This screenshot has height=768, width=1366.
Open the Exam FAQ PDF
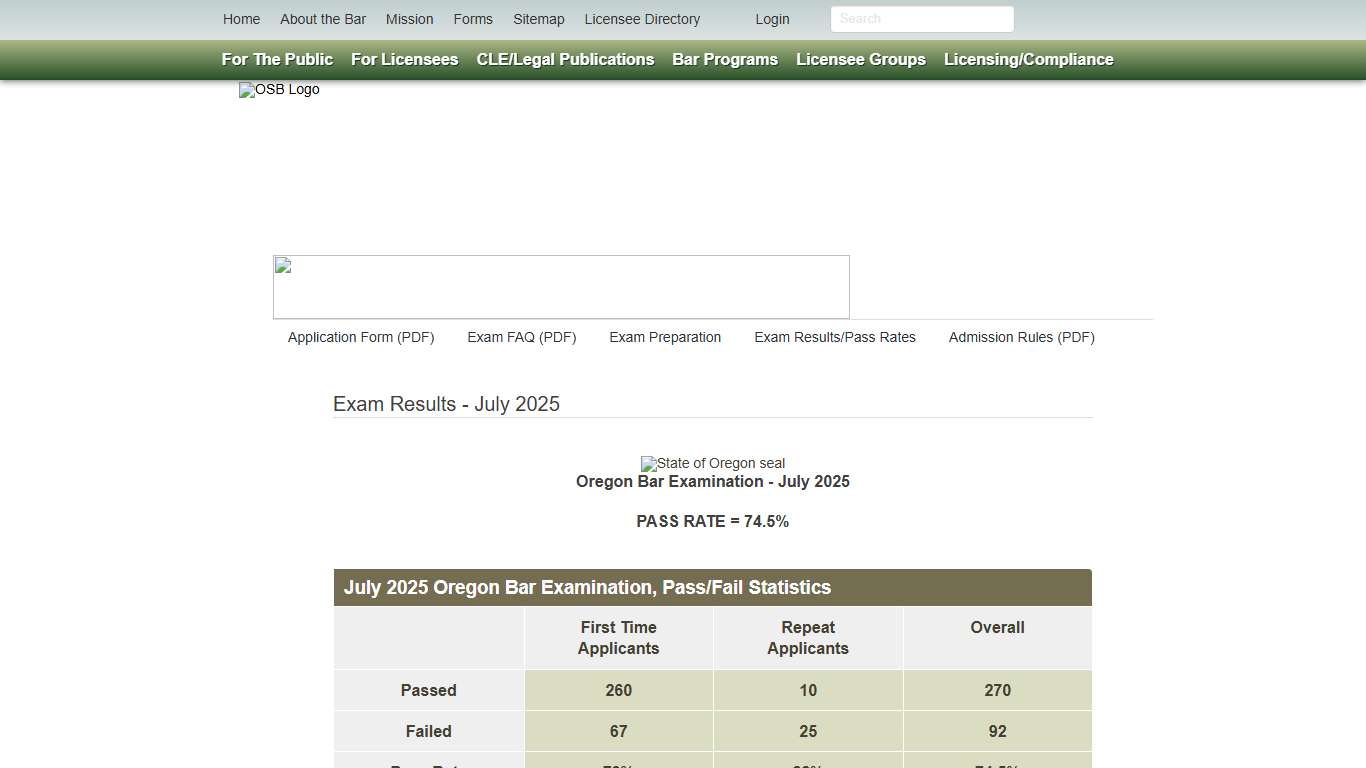(521, 337)
